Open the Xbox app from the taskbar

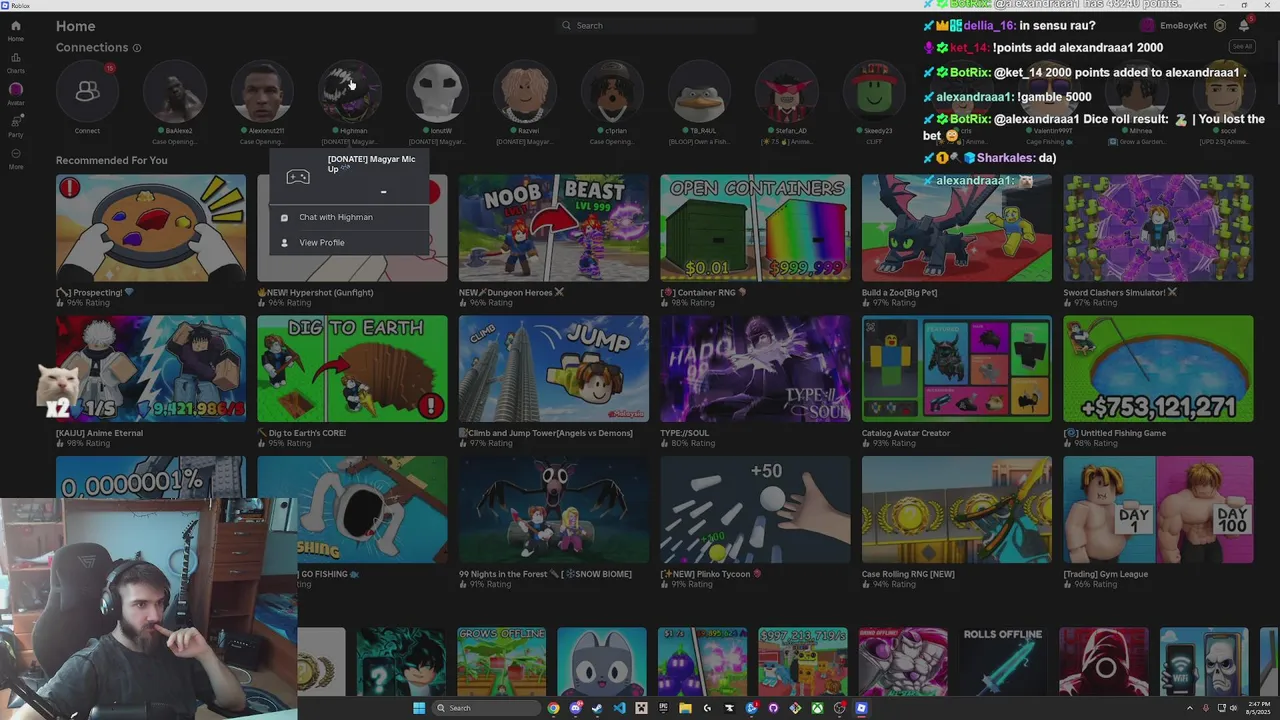817,708
